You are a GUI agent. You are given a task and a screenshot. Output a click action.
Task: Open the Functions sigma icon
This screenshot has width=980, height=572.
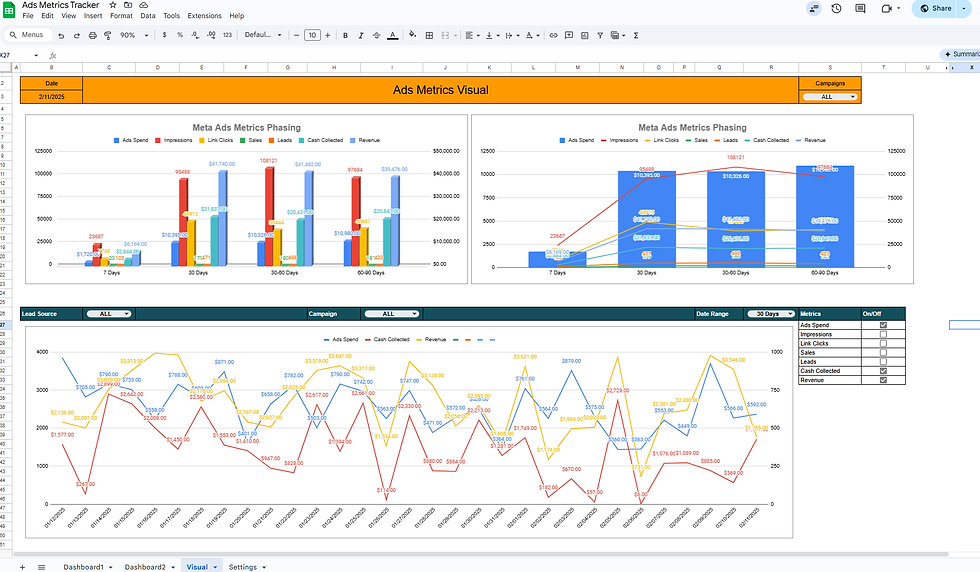click(x=636, y=36)
